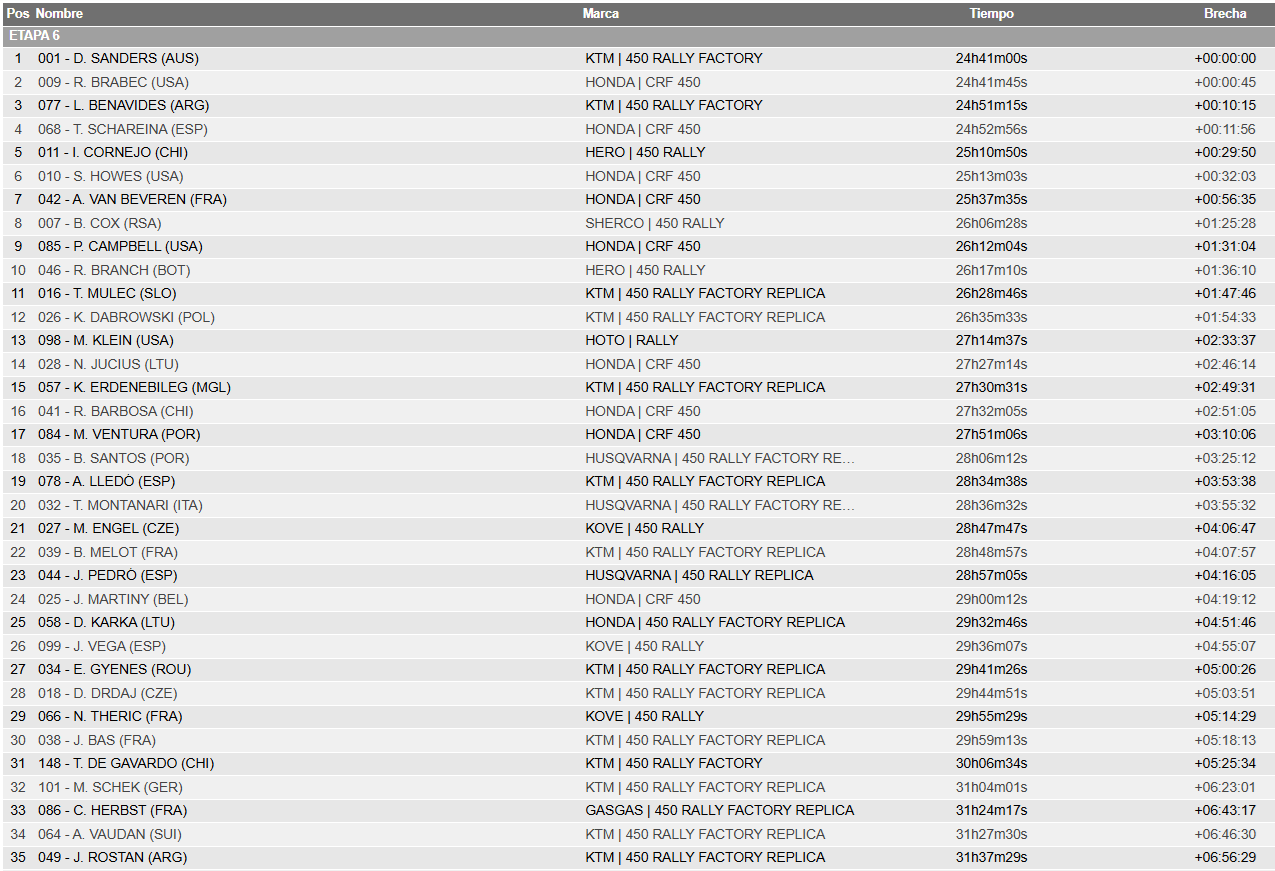The image size is (1275, 871).
Task: Click the Brecha column header
Action: [x=1225, y=14]
